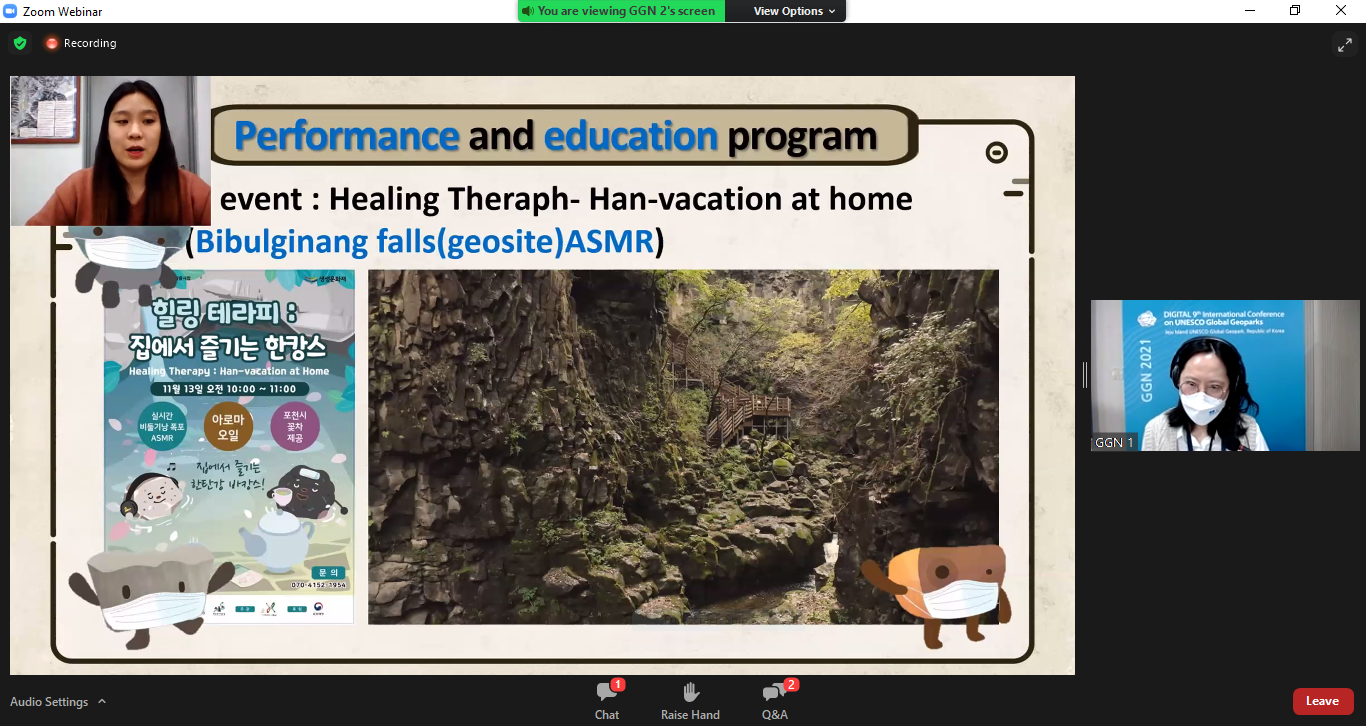
Task: Click the green "You are viewing GGN 2's screen" banner
Action: point(621,11)
